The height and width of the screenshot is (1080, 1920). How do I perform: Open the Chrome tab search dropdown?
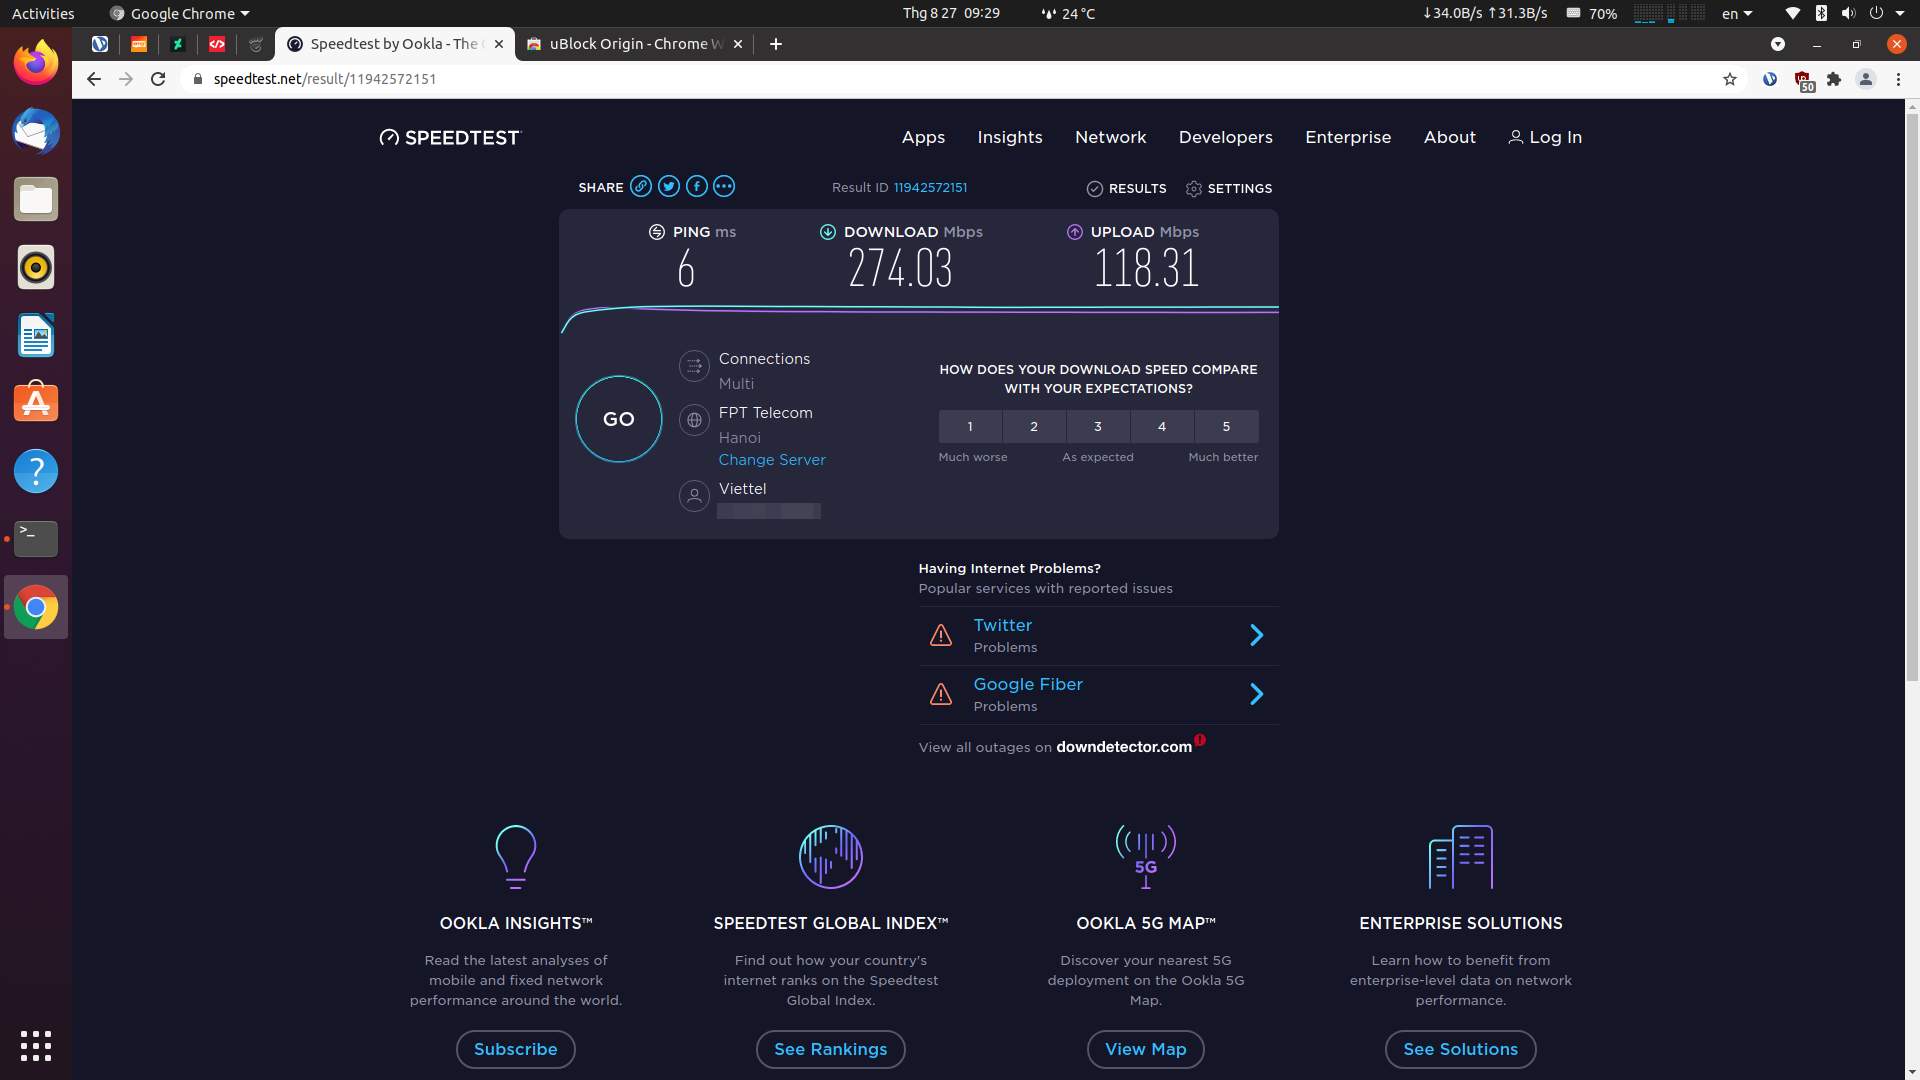[x=1778, y=44]
